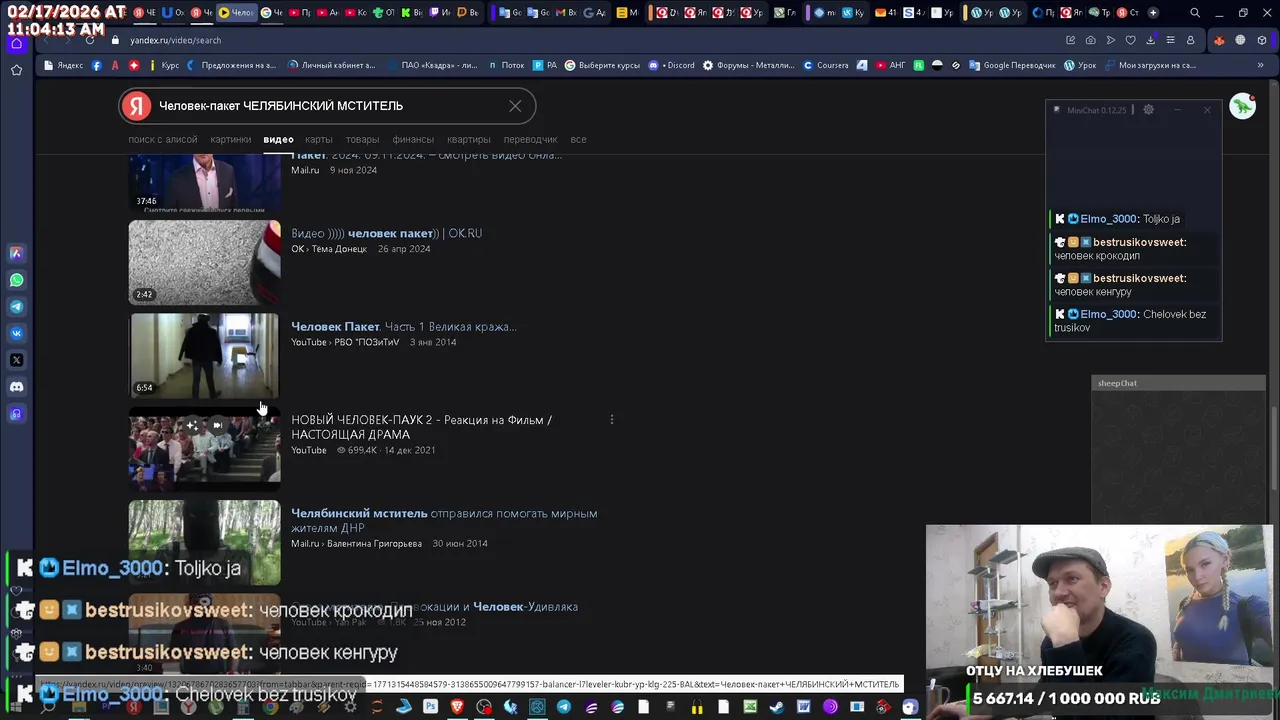Open the Windows Start button on the taskbar
The width and height of the screenshot is (1280, 720).
[16, 706]
